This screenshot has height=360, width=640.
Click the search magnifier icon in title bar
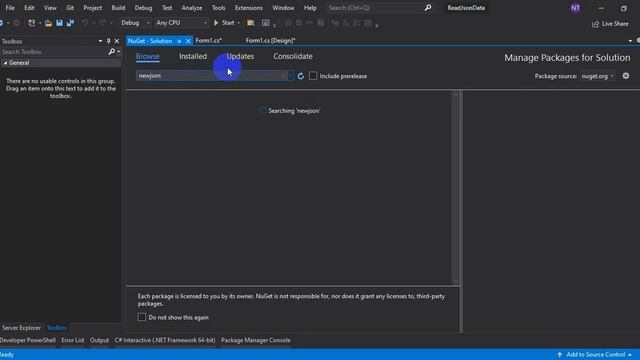tap(428, 8)
